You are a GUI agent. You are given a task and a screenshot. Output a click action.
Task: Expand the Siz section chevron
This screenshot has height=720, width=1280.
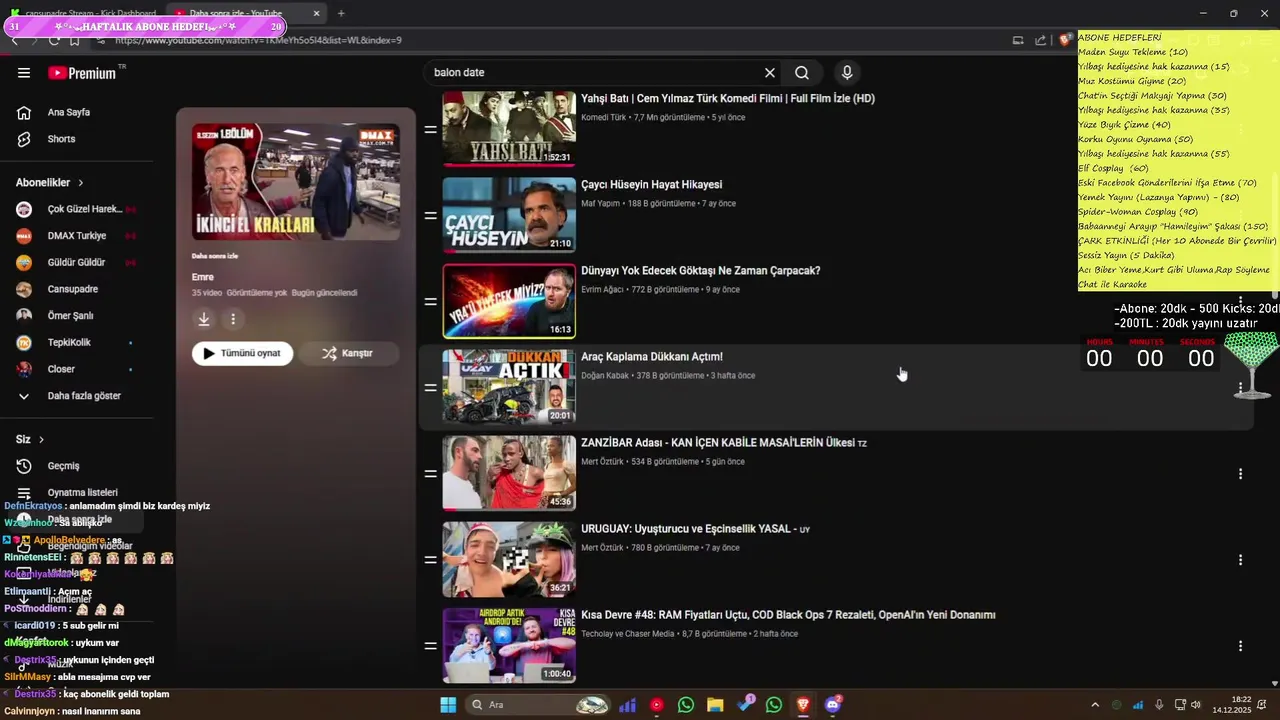click(x=41, y=440)
